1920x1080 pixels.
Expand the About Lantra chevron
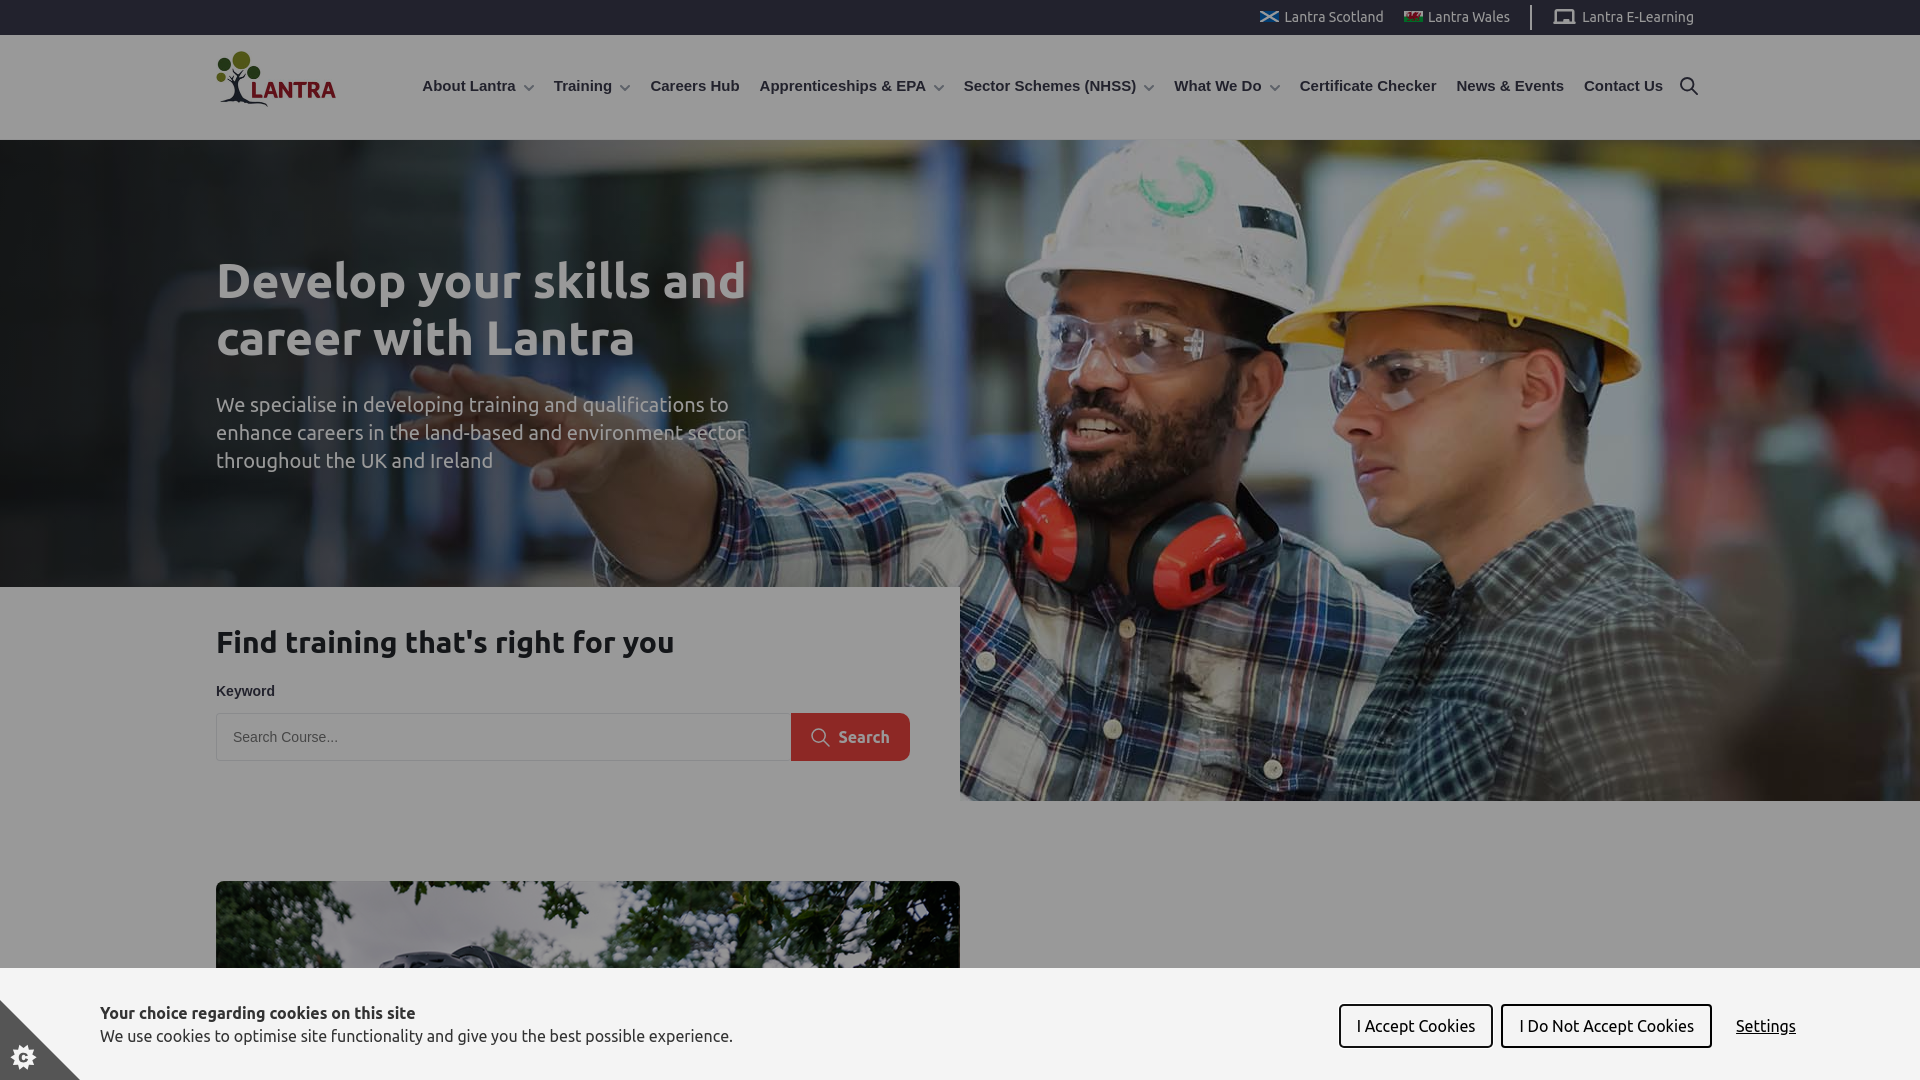click(x=529, y=88)
